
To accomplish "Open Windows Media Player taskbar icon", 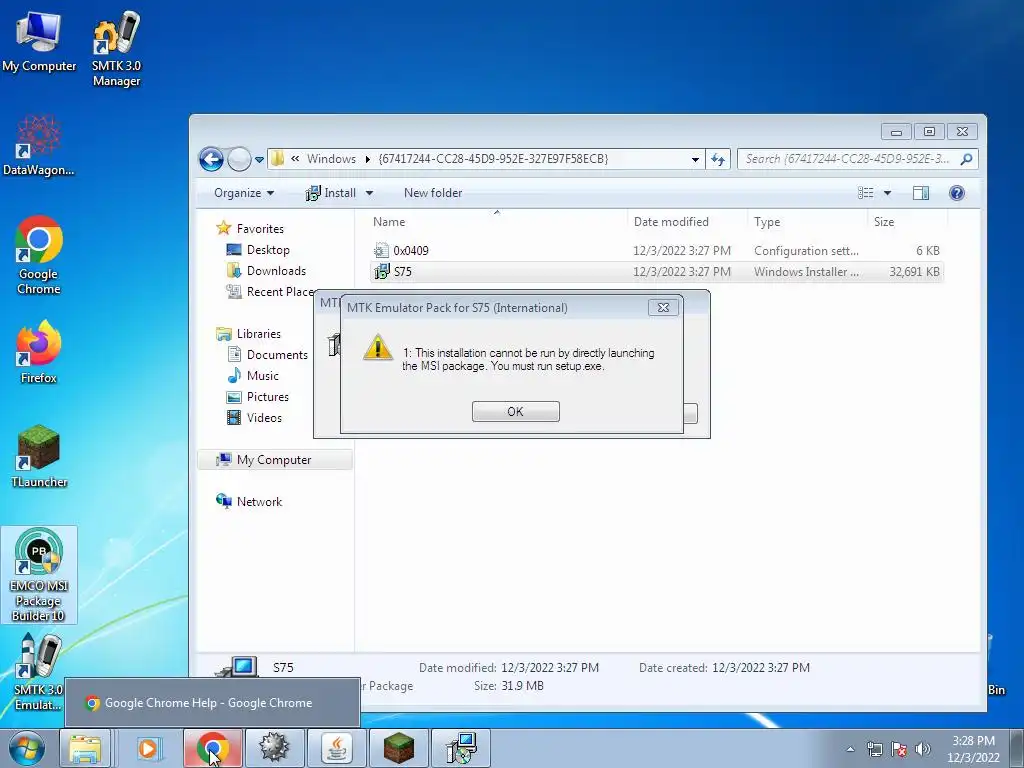I will click(148, 748).
